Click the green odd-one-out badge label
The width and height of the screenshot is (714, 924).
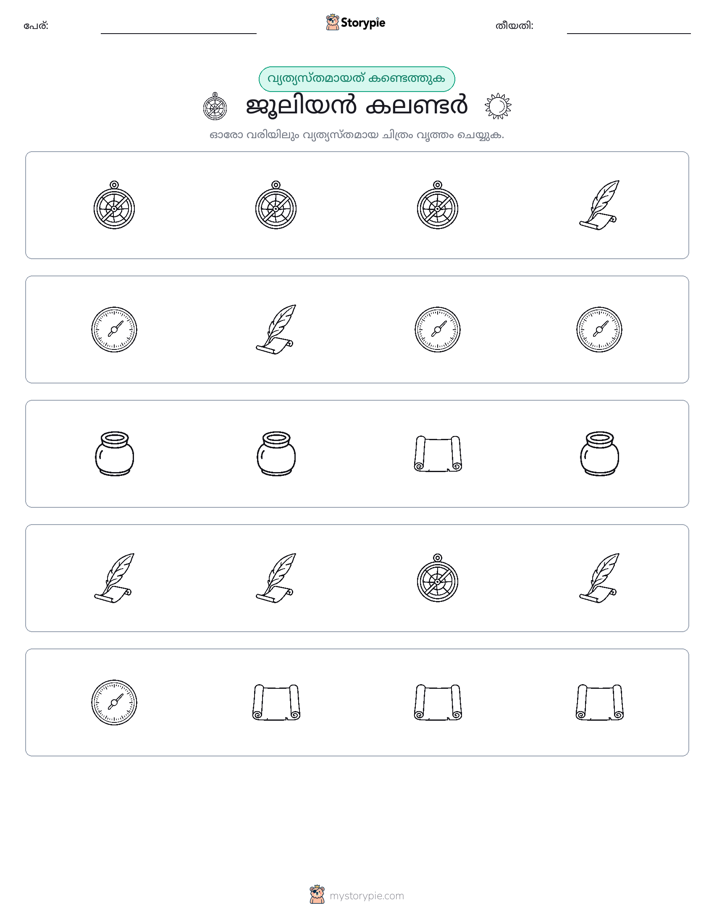[x=356, y=79]
